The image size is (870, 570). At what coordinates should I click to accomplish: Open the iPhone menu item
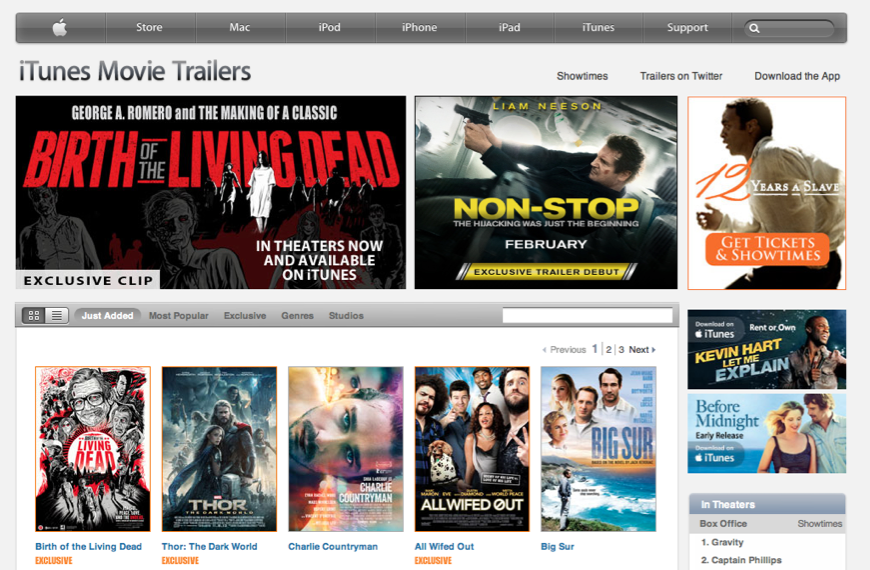[419, 27]
